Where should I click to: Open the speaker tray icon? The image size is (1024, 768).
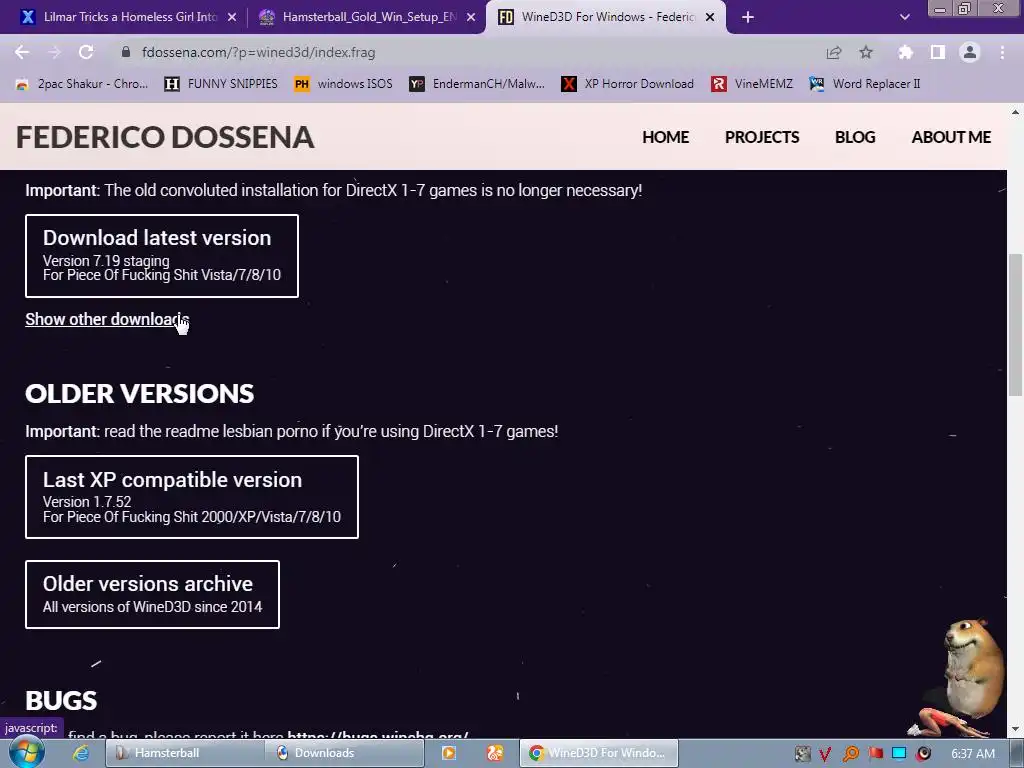click(923, 754)
